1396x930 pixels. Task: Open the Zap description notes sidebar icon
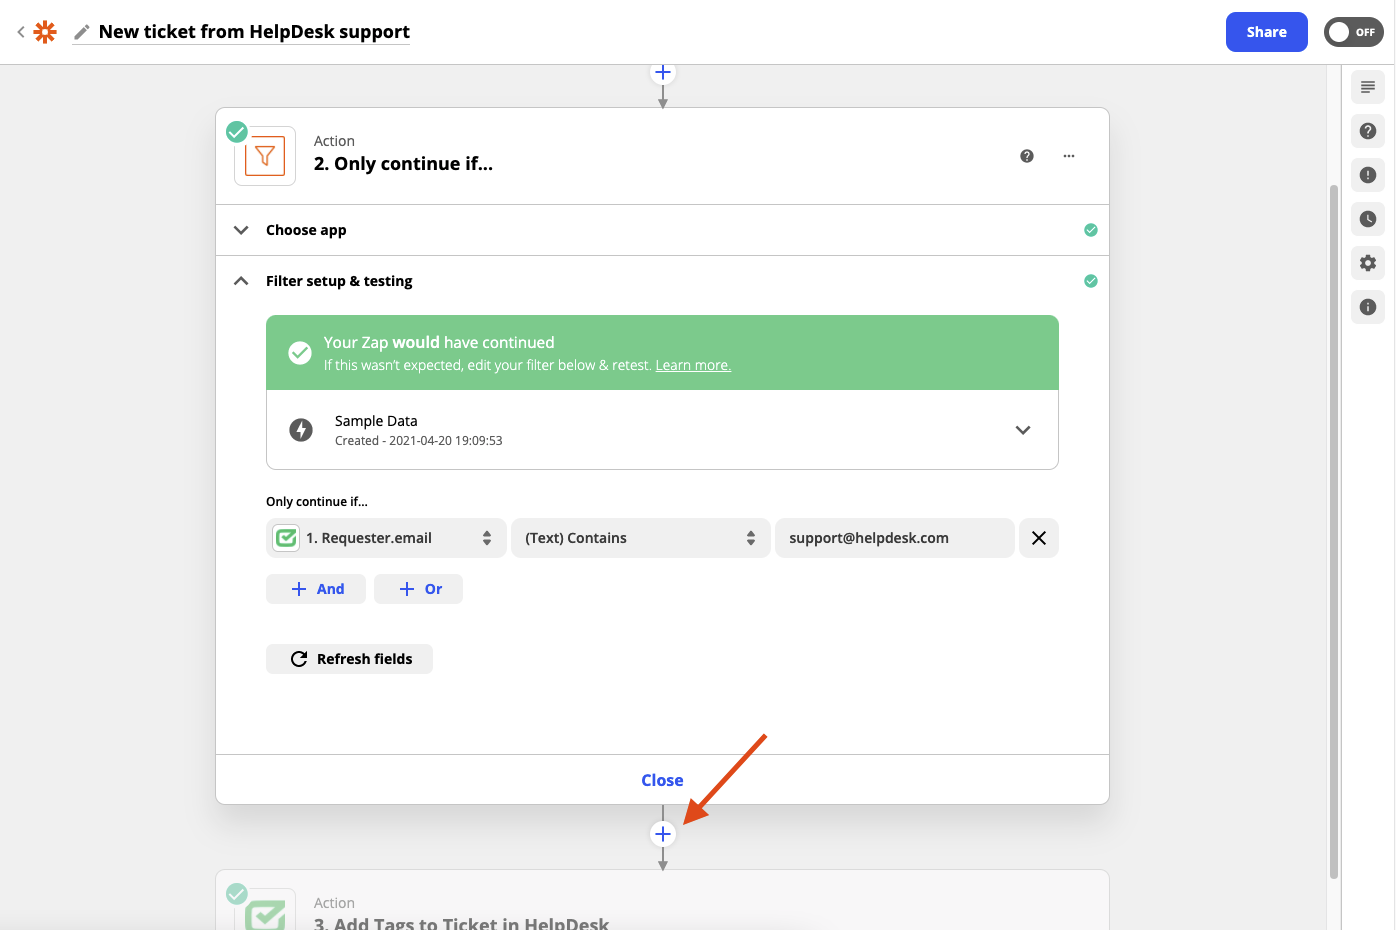click(1368, 87)
